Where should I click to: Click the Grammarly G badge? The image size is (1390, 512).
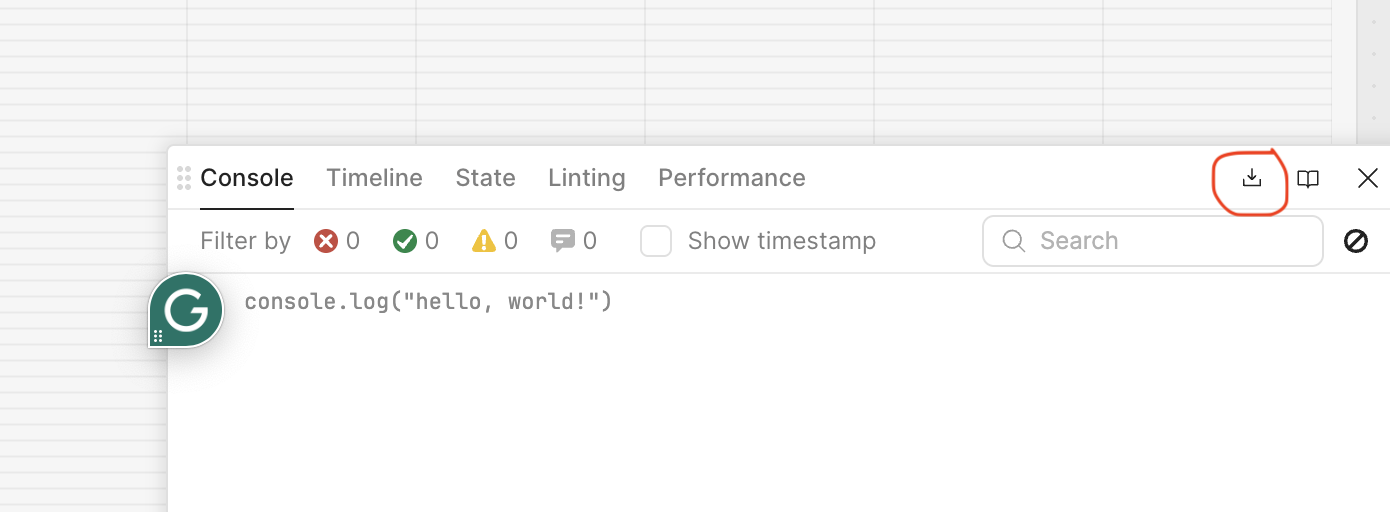186,310
